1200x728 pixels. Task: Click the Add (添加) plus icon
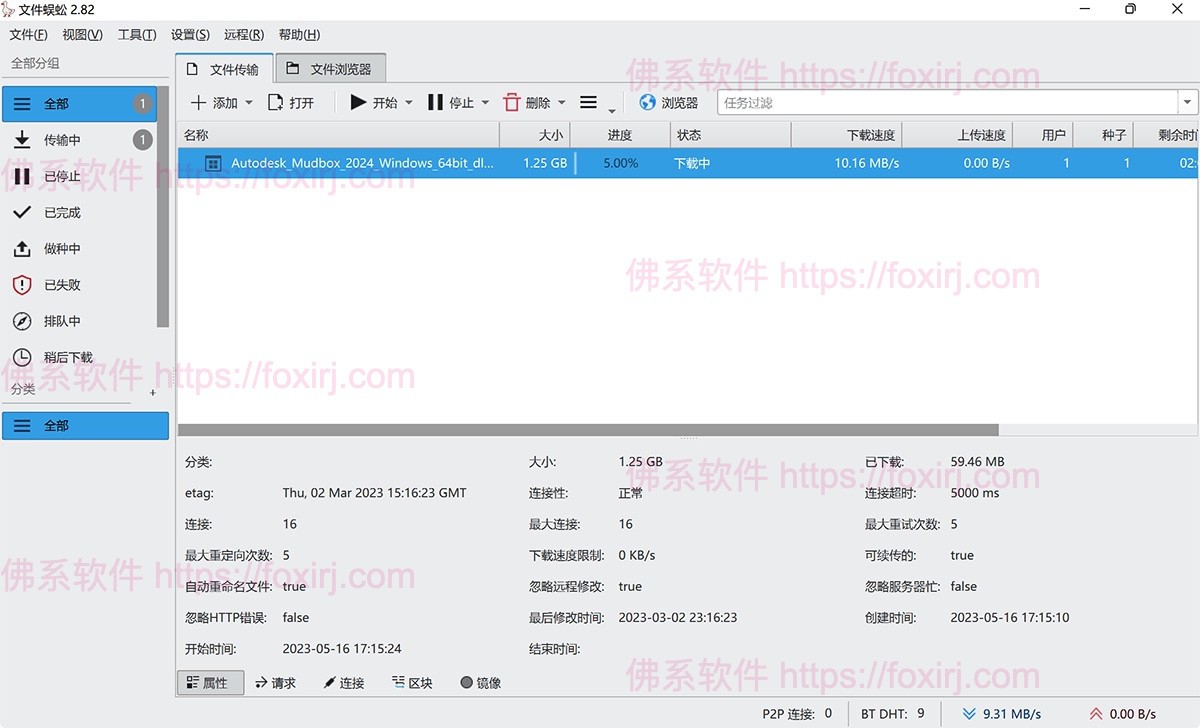pos(198,103)
